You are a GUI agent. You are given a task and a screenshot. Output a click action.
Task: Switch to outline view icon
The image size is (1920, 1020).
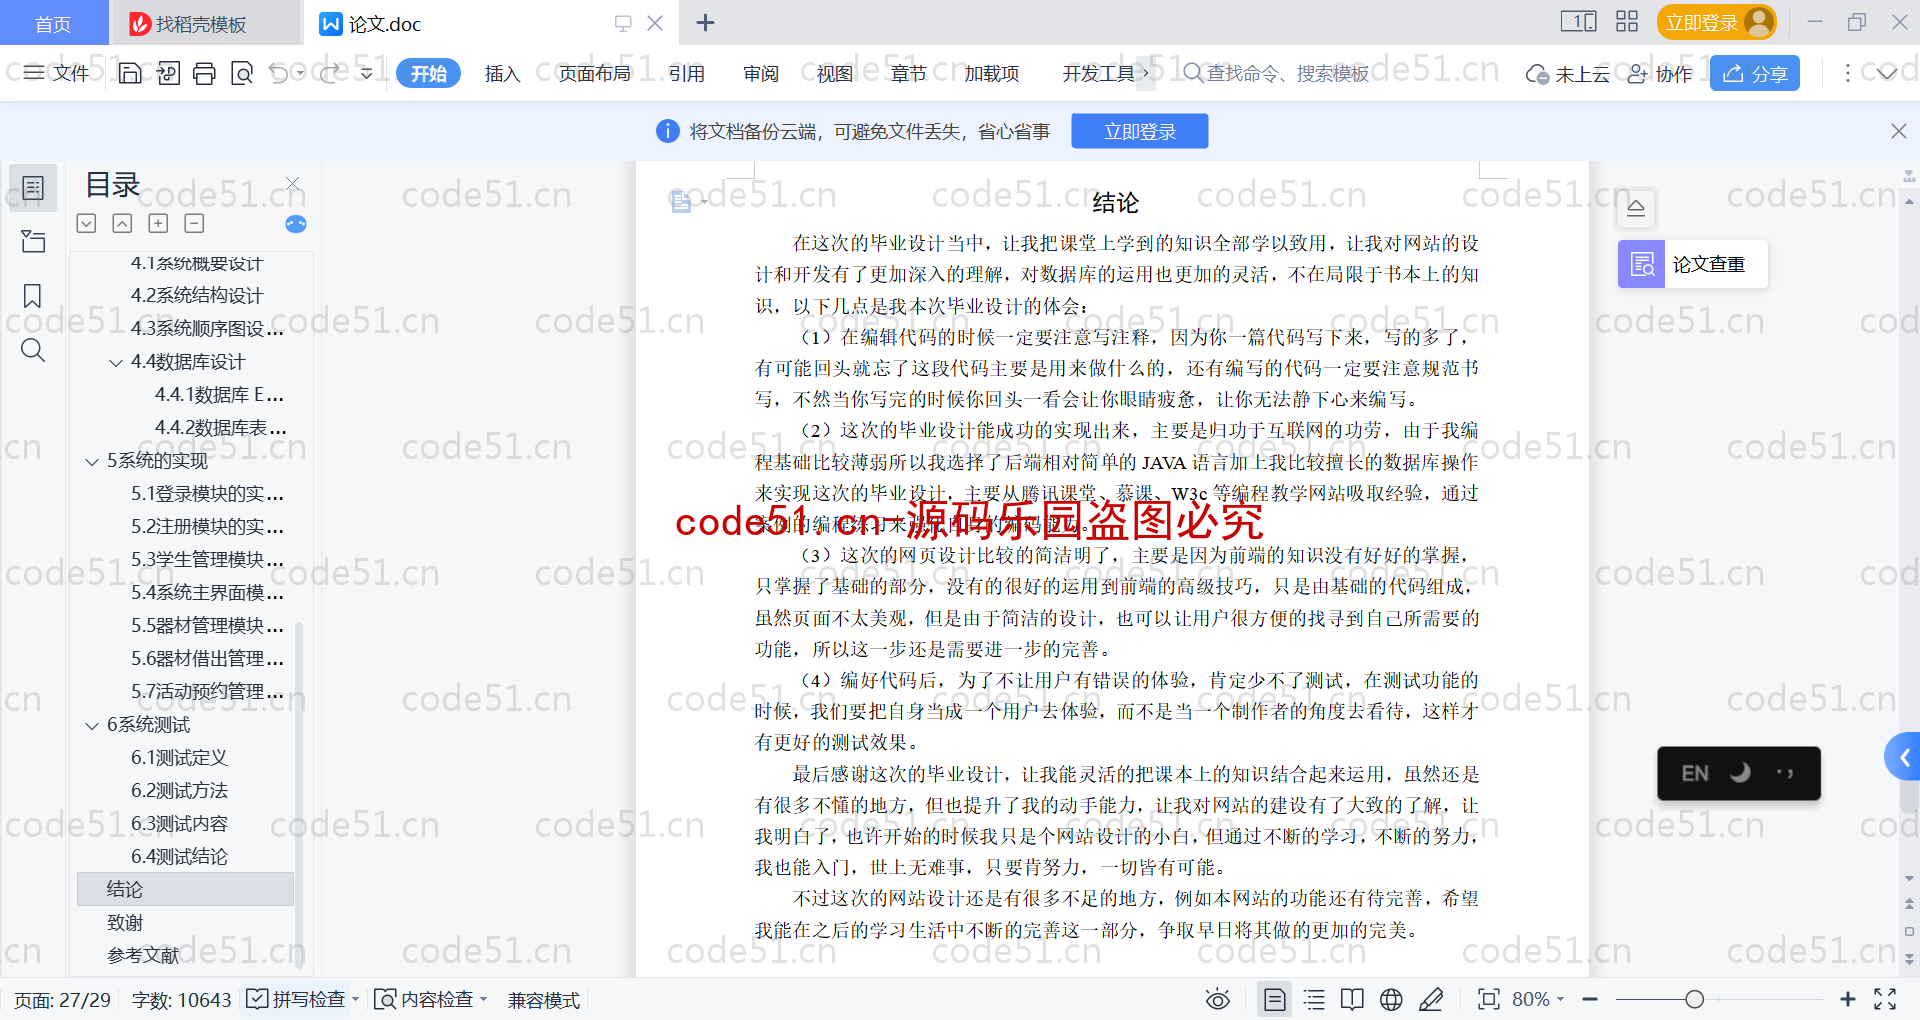coord(1314,999)
